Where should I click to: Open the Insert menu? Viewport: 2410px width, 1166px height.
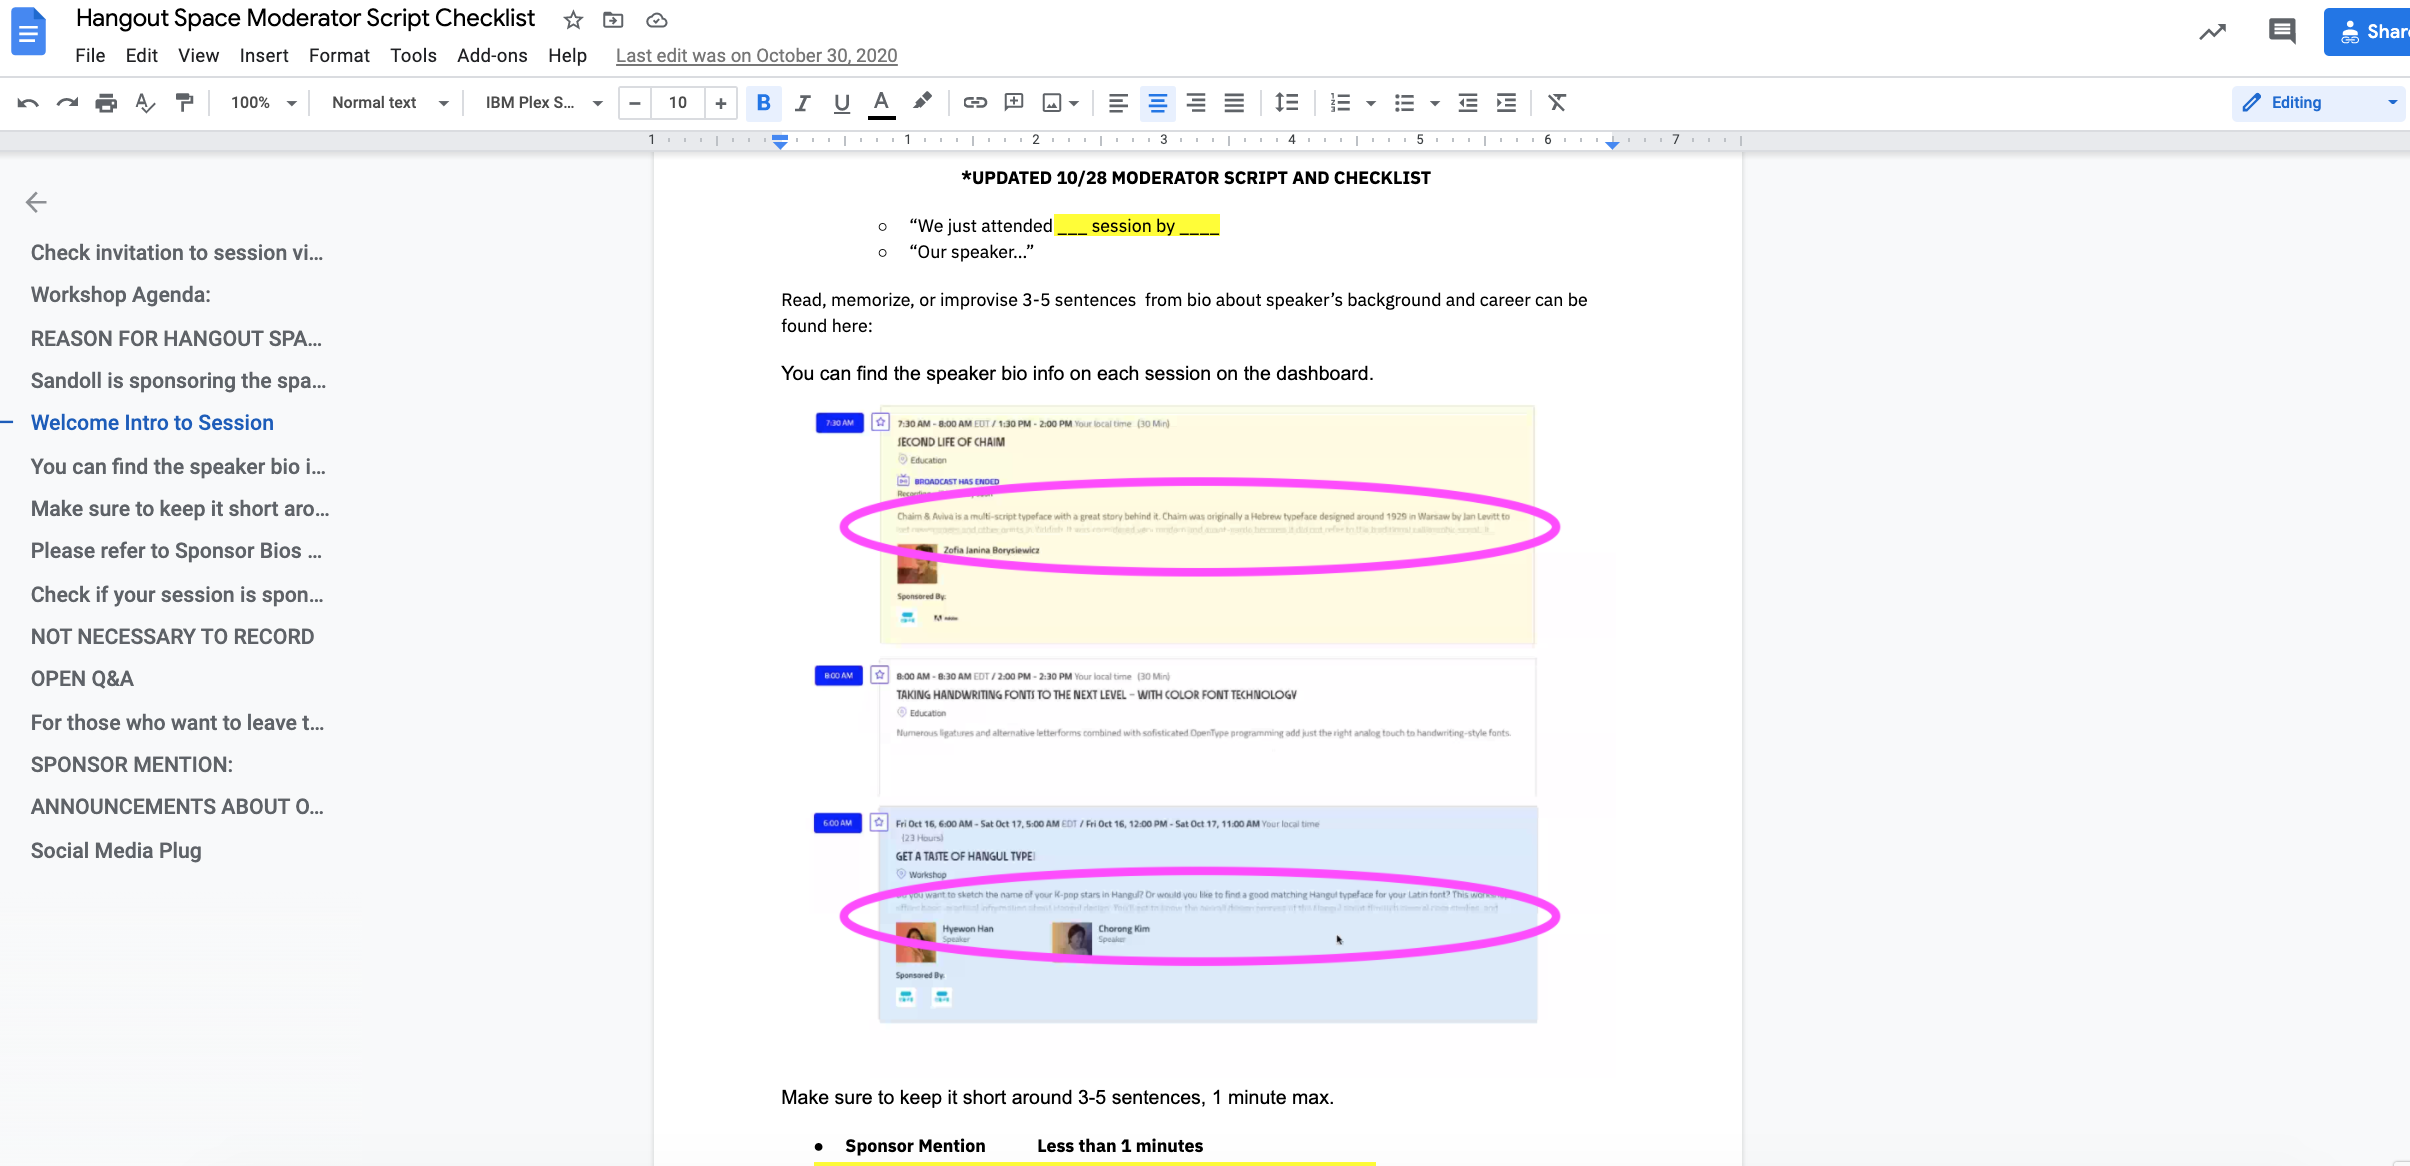[263, 56]
